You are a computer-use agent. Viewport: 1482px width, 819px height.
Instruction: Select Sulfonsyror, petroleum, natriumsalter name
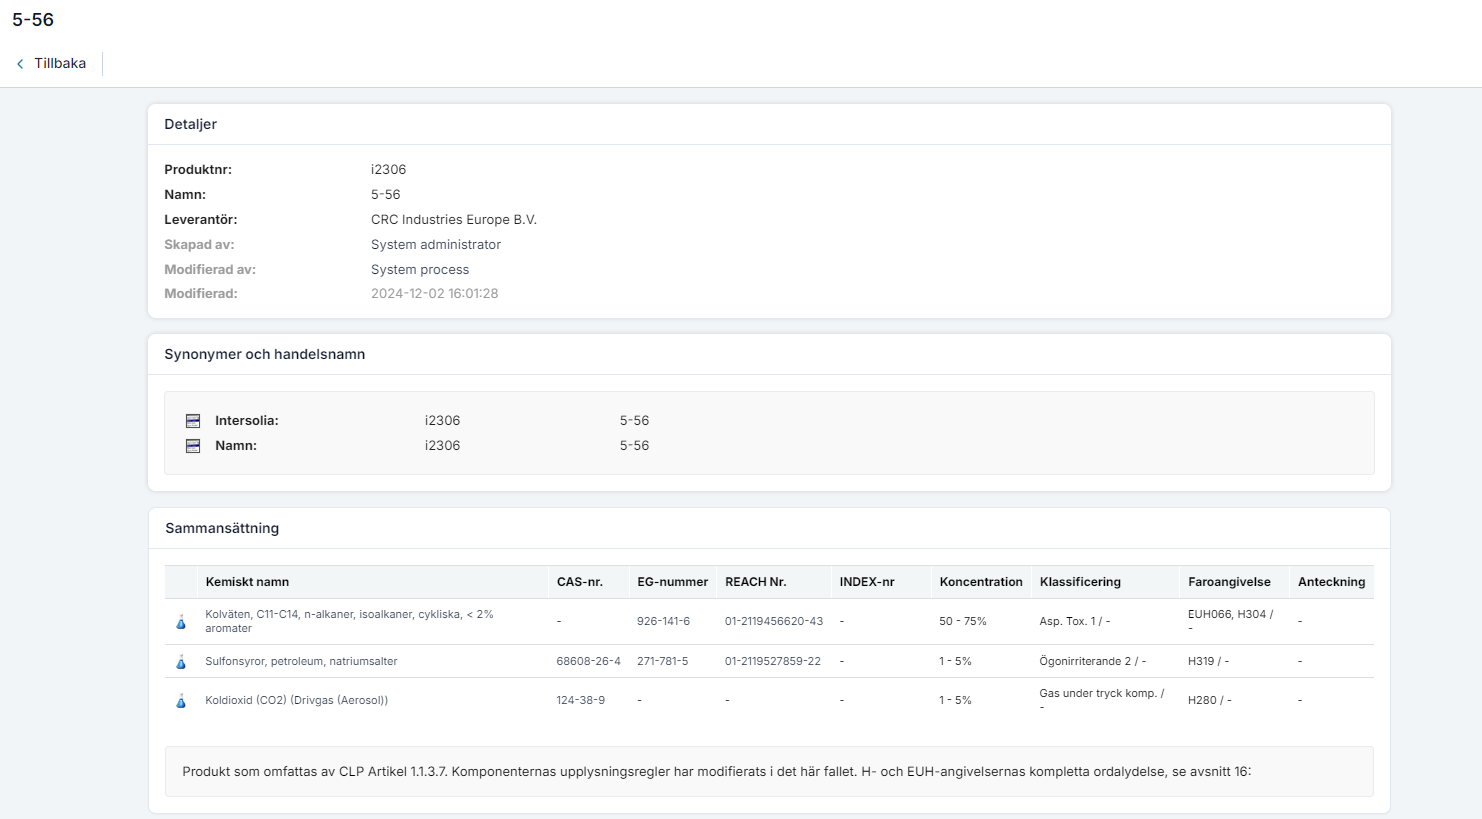pos(301,661)
